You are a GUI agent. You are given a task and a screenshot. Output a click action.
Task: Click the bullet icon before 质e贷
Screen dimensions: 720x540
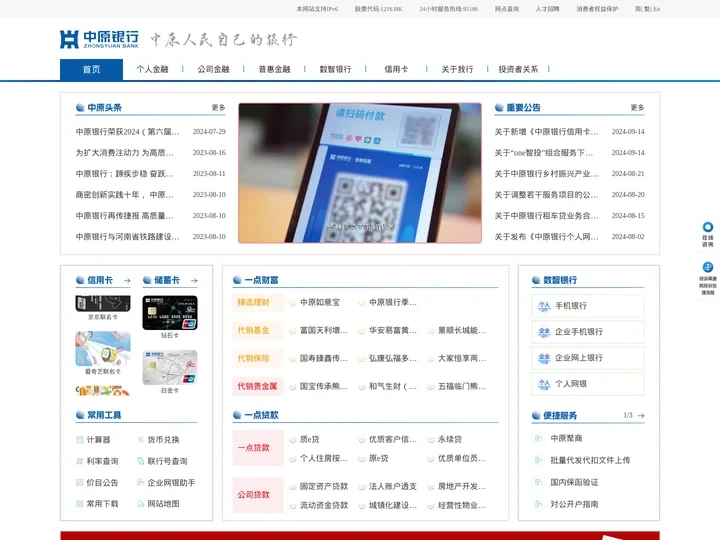[293, 440]
